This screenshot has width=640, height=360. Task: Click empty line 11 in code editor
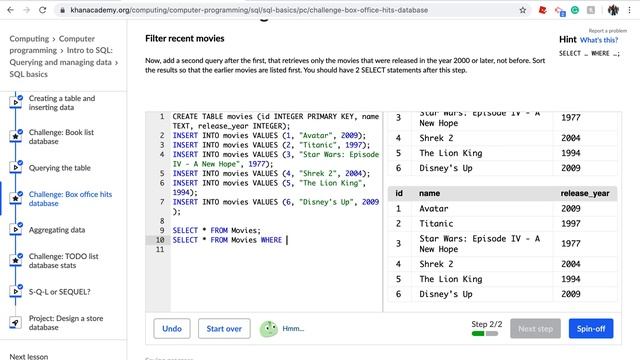[x=276, y=249]
